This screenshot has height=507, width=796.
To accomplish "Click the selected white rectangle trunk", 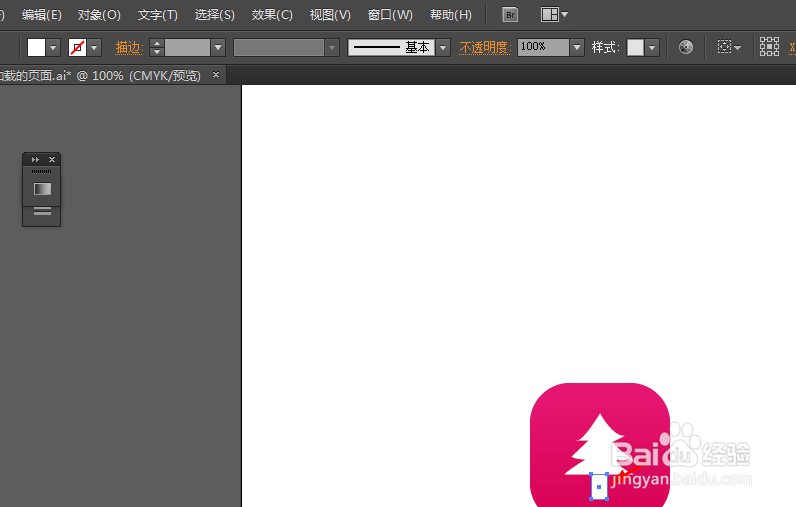I will [599, 487].
